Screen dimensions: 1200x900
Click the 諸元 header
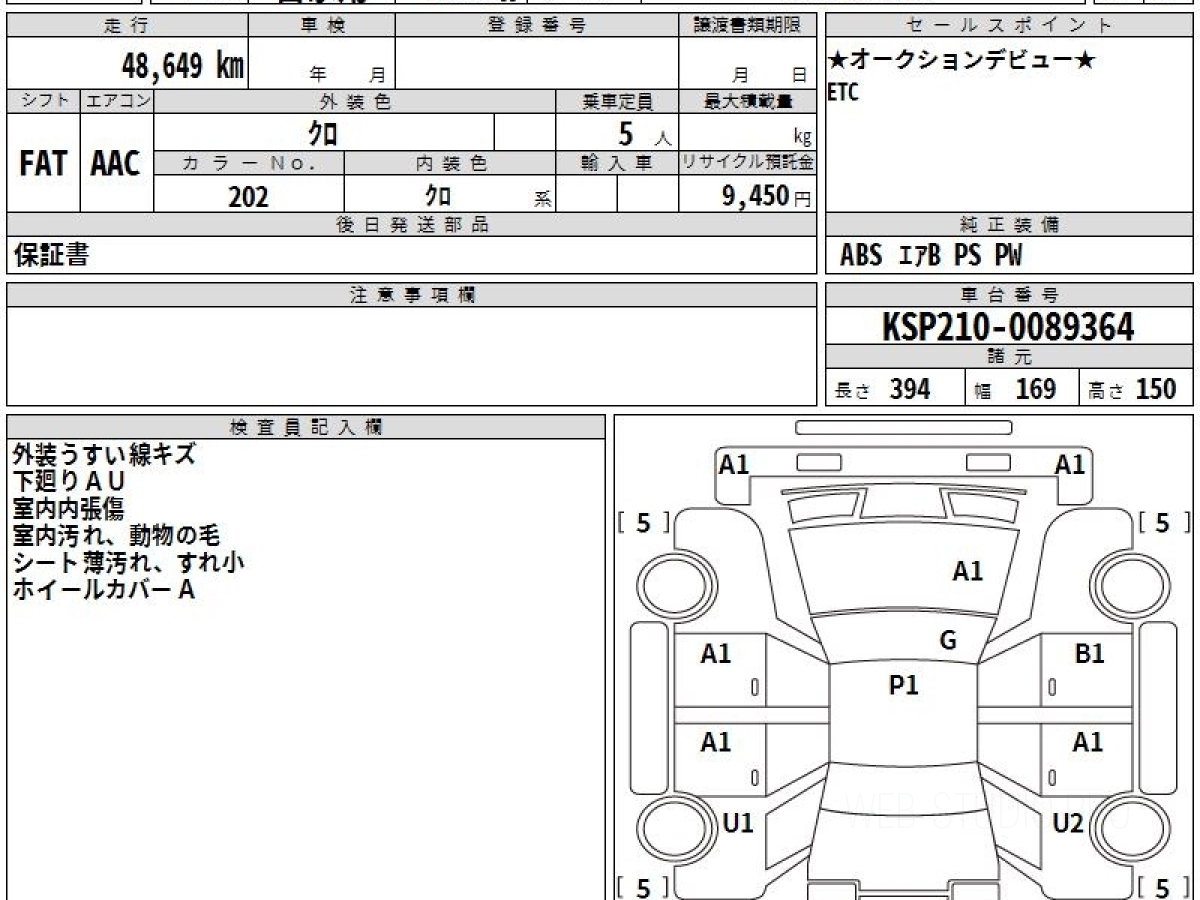[x=1010, y=357]
